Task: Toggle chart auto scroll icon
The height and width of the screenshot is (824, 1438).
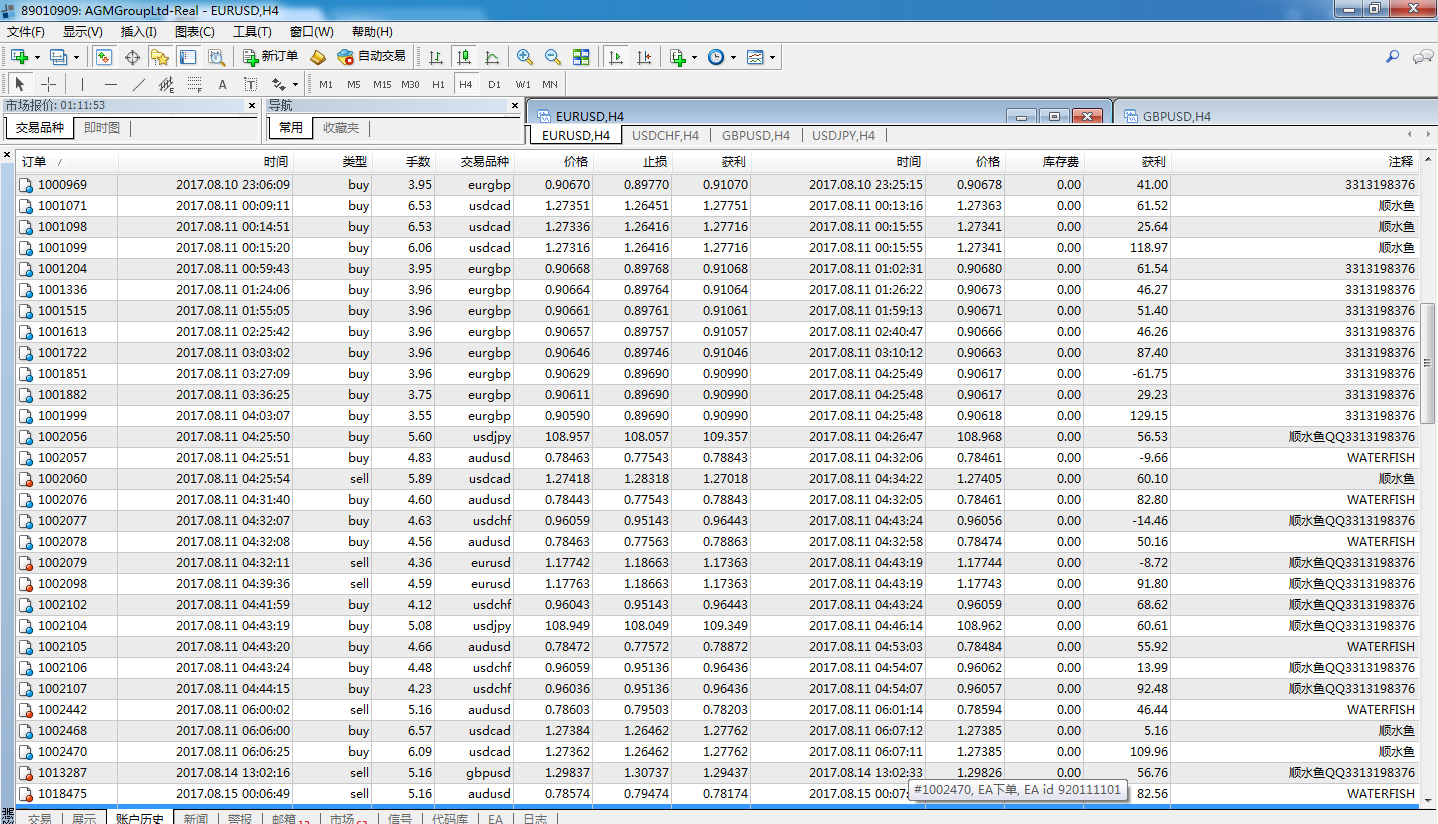Action: (616, 57)
